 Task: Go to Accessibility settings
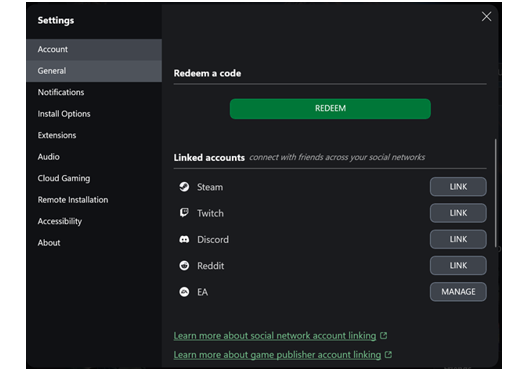click(94, 221)
